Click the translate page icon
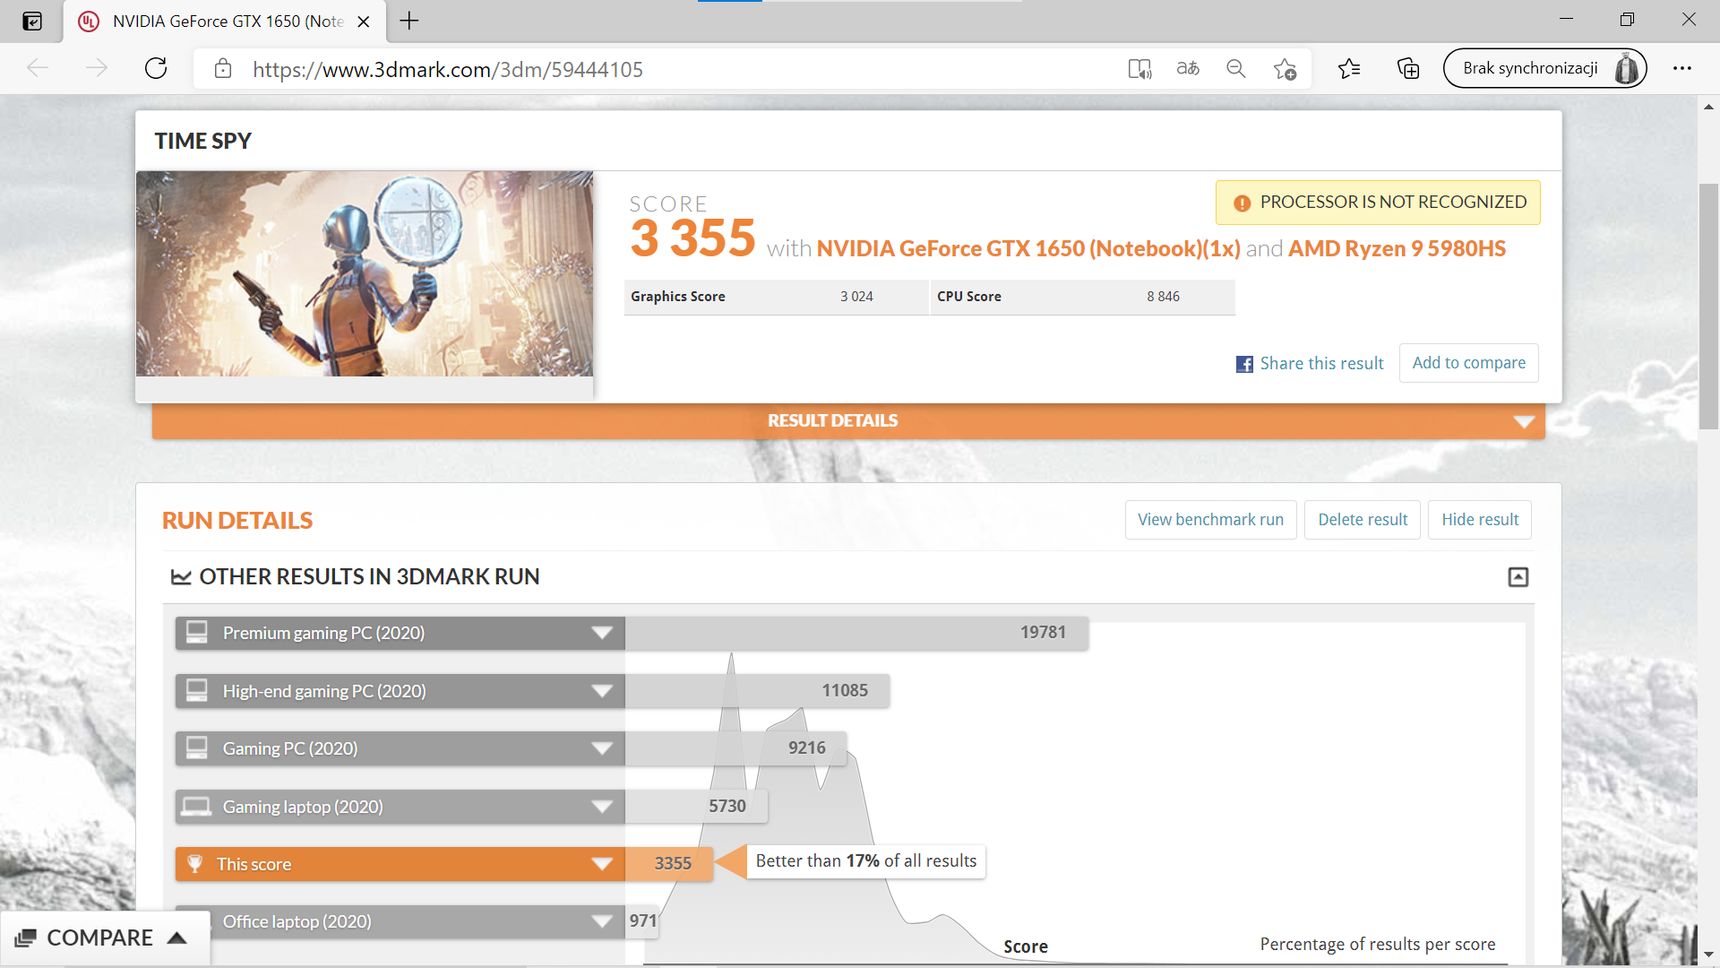Image resolution: width=1720 pixels, height=968 pixels. 1188,68
